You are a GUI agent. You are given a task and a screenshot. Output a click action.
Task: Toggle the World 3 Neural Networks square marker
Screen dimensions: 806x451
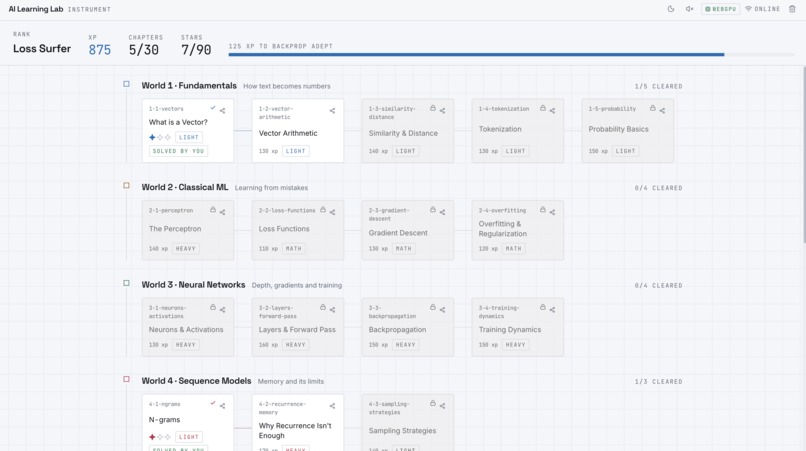click(x=126, y=283)
